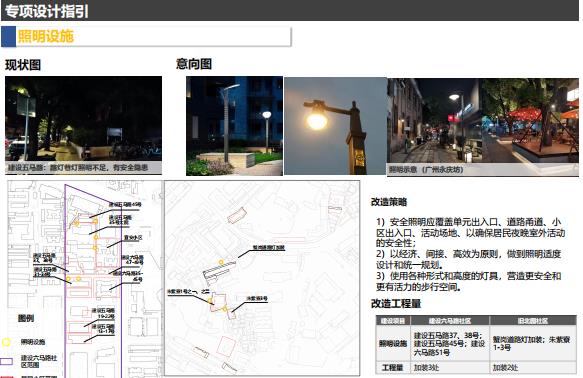The height and width of the screenshot is (378, 583).
Task: Select the photo of lamp posts beside blue building
Action: 234,126
